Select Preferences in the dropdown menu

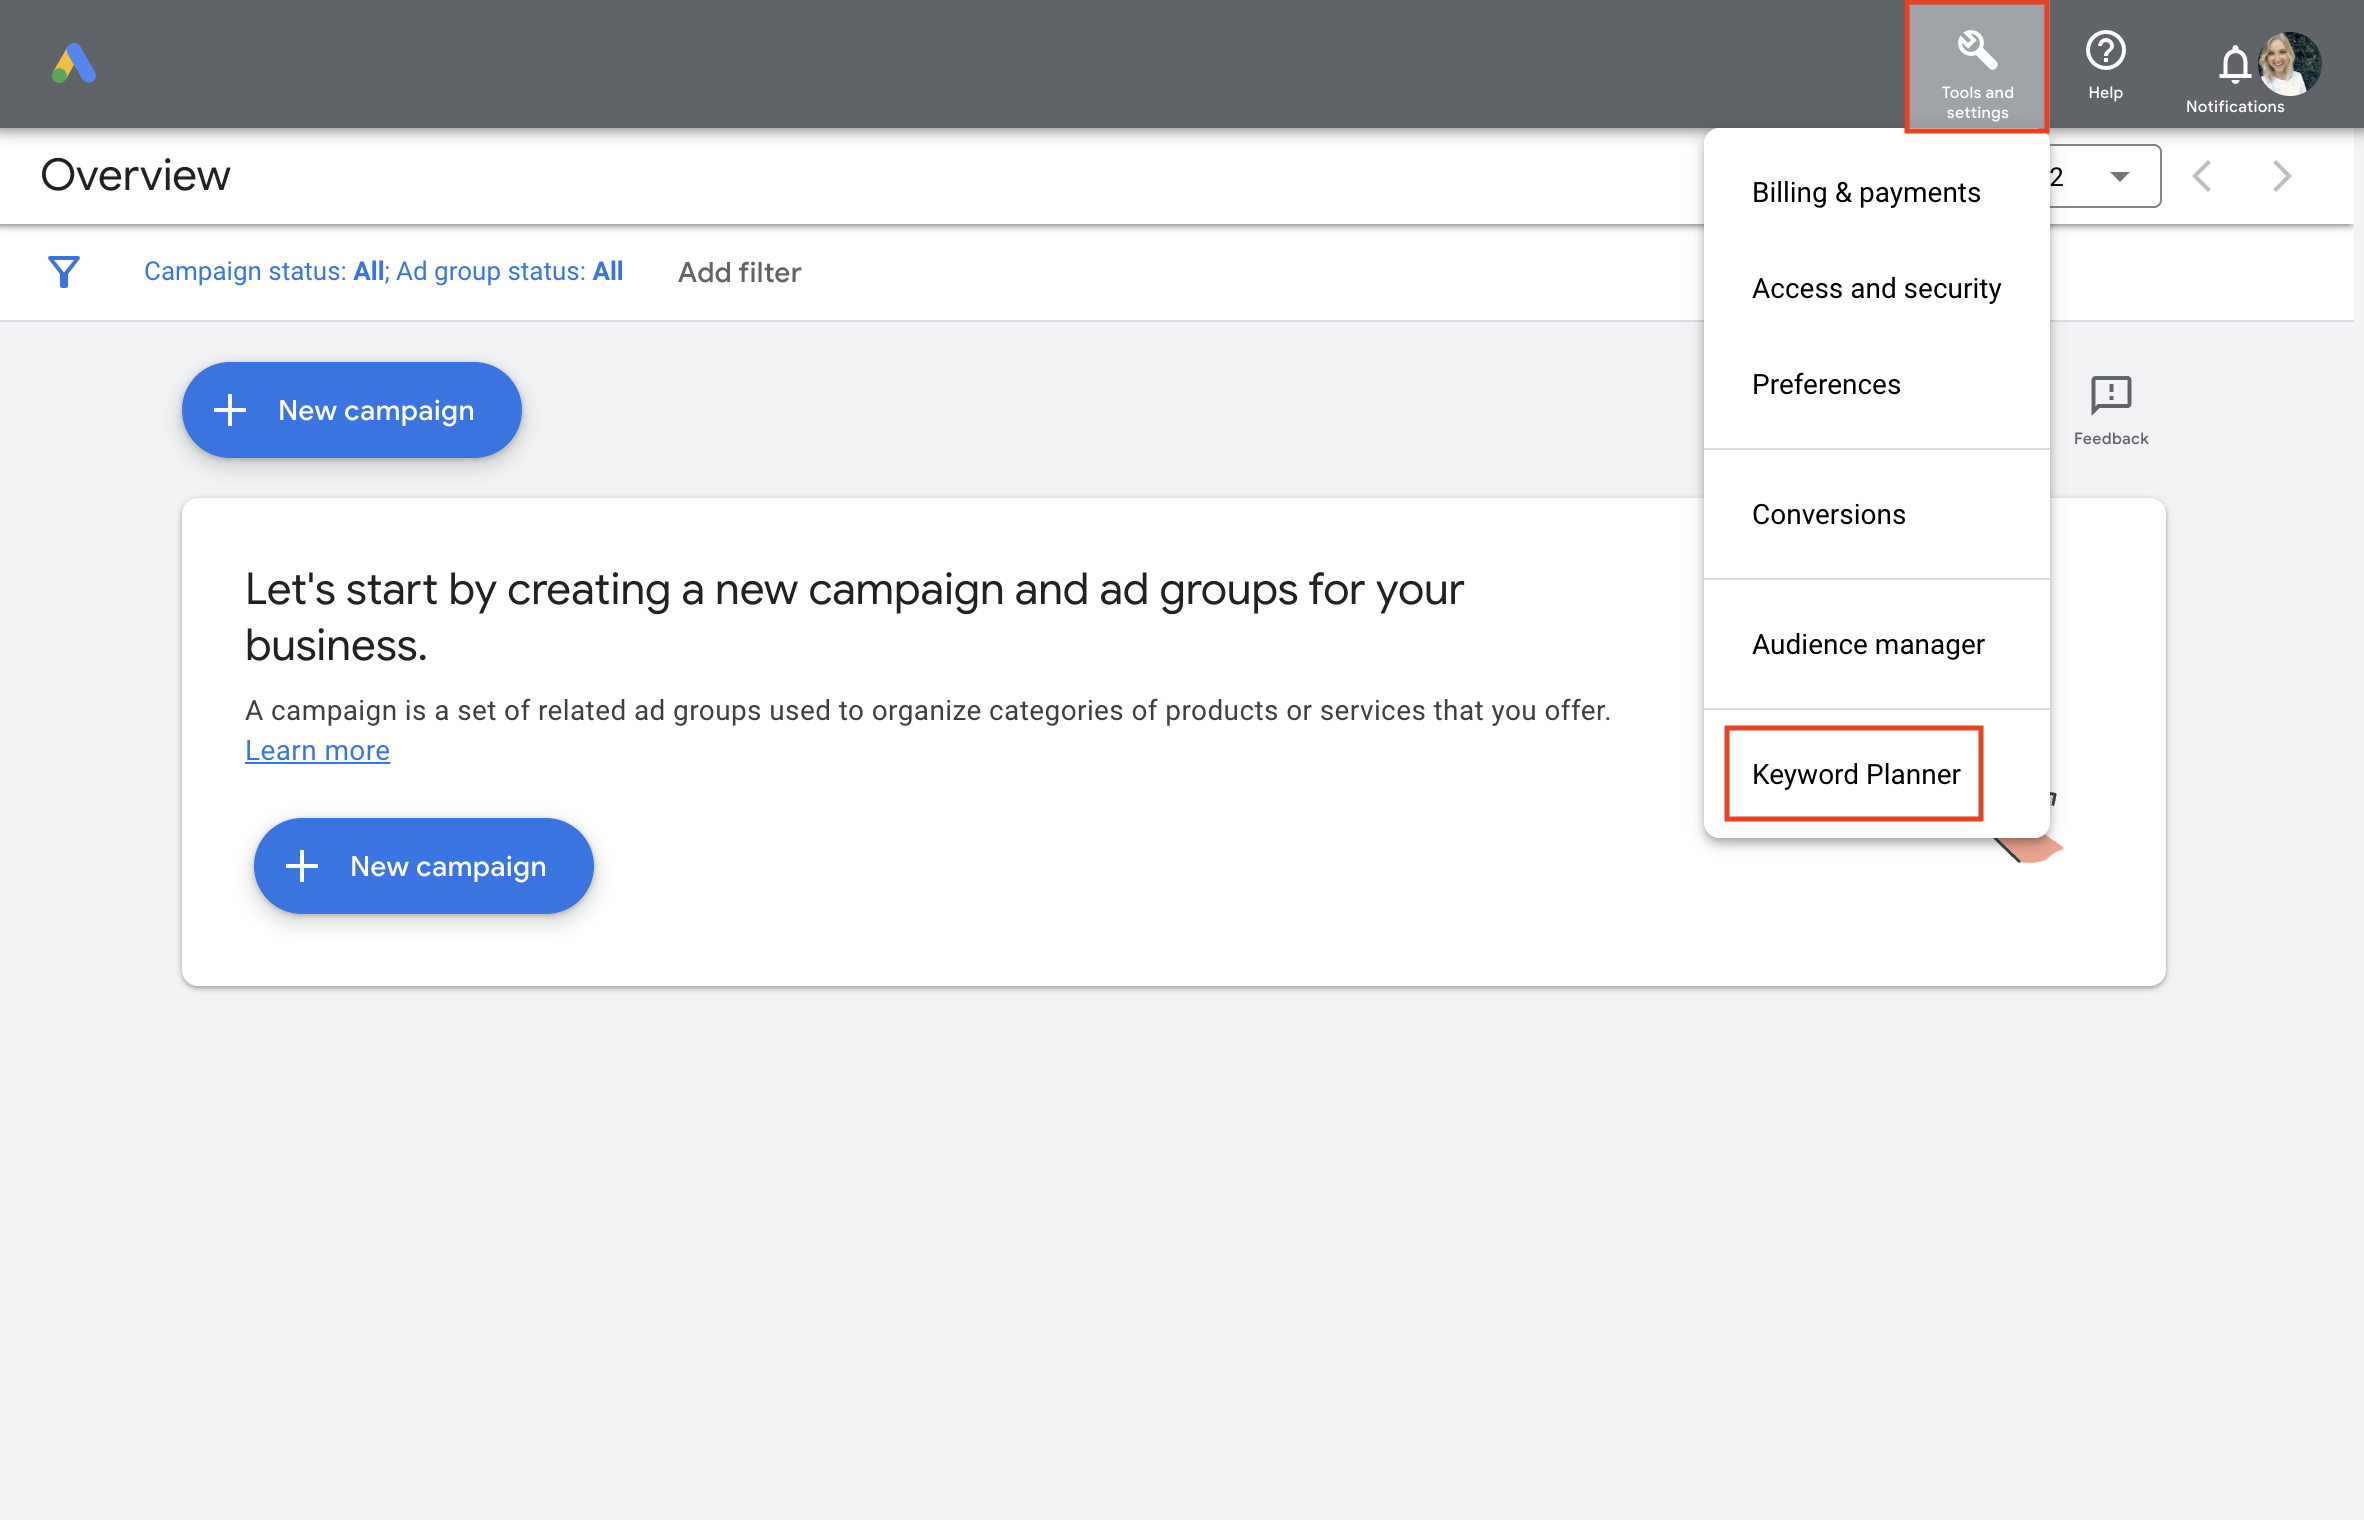point(1825,384)
